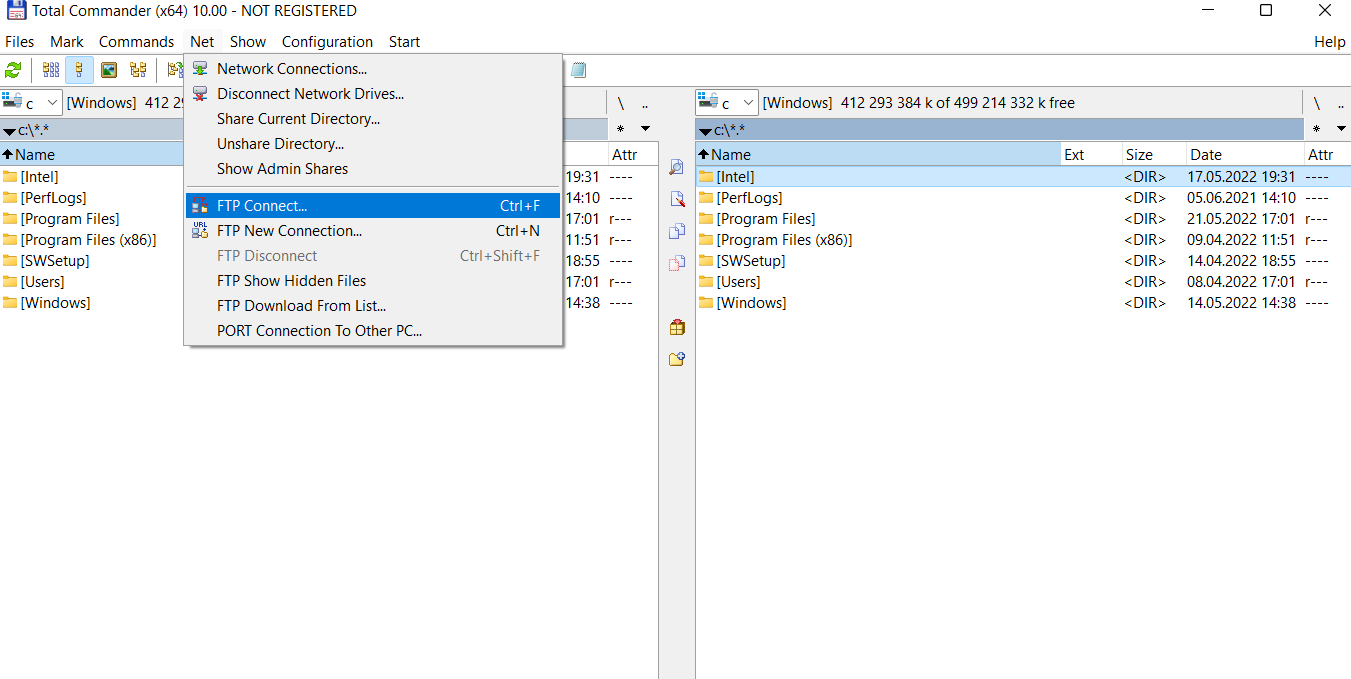
Task: Sort right panel by Ext column
Action: tap(1090, 155)
